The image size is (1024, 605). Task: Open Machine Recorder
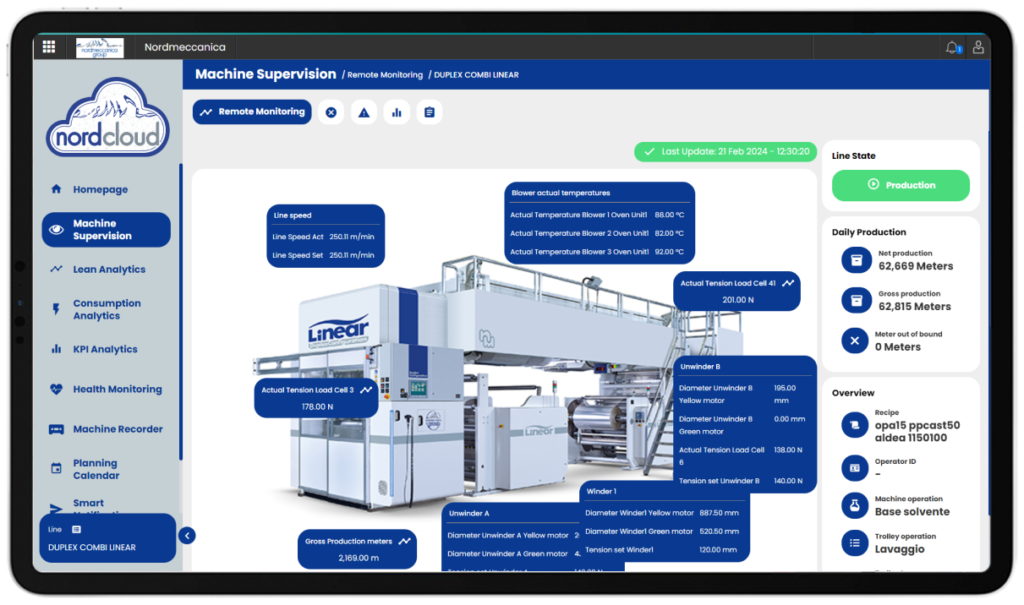[x=118, y=429]
